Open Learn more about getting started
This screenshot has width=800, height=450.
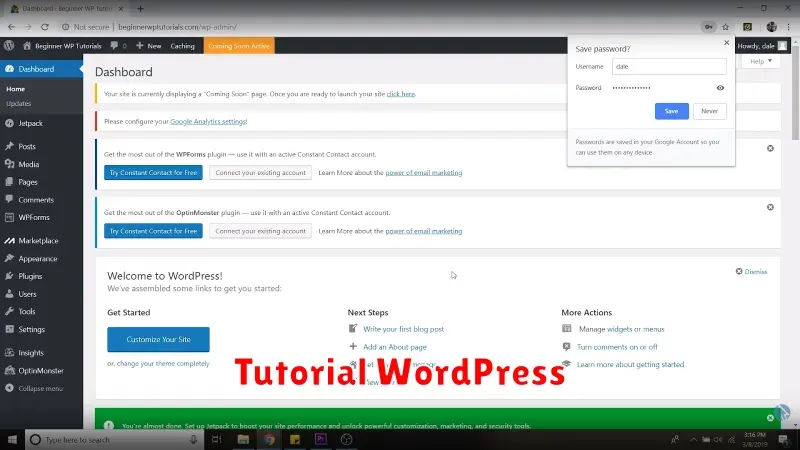[x=630, y=364]
